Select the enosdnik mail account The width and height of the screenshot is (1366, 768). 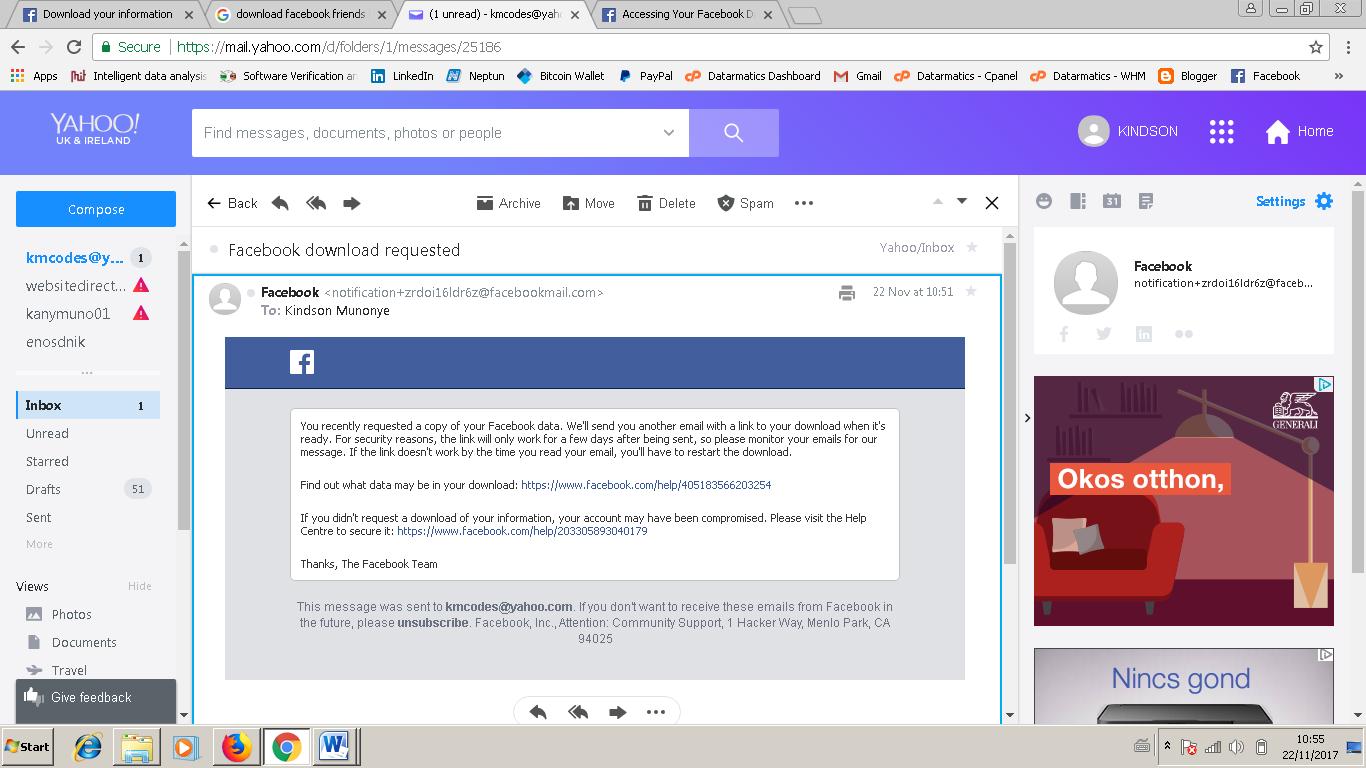[56, 341]
